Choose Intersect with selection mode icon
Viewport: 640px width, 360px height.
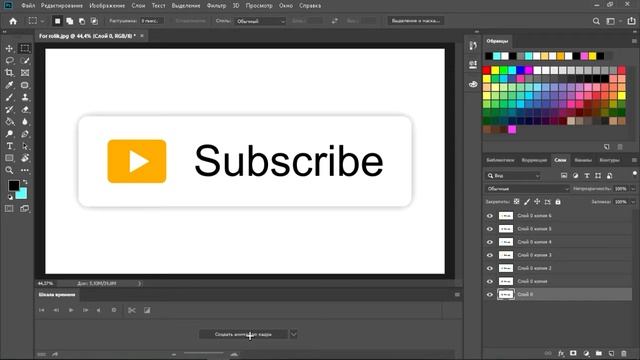pyautogui.click(x=94, y=21)
